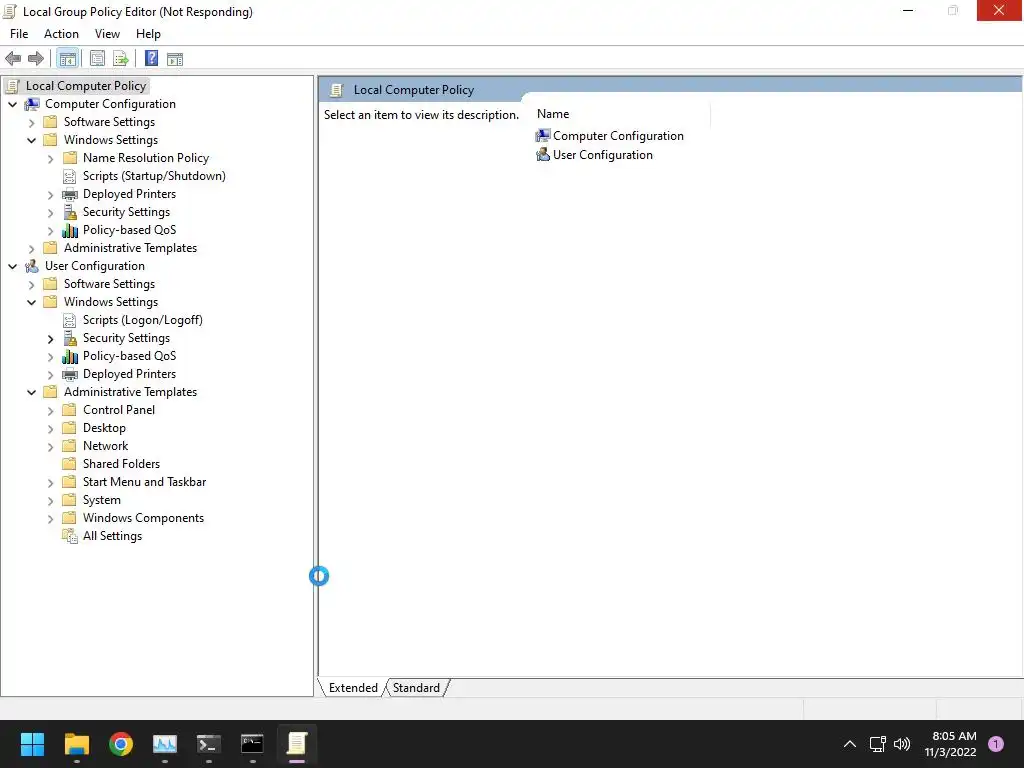
Task: Open the Action menu
Action: (61, 34)
